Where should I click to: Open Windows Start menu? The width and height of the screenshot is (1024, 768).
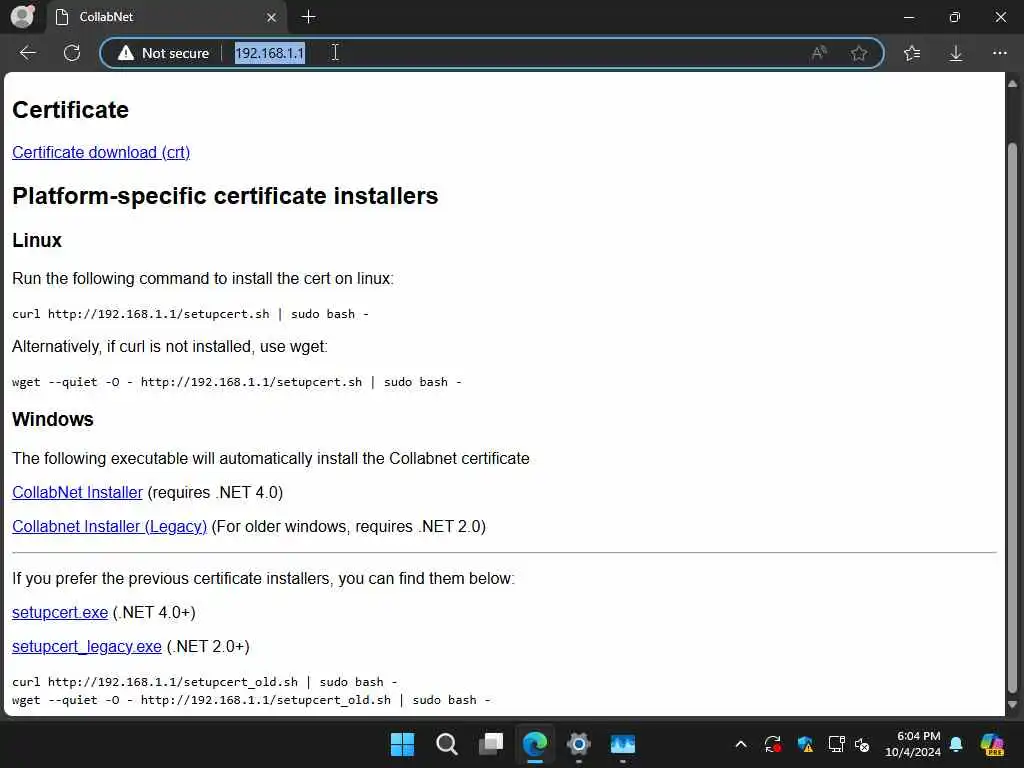pos(402,744)
